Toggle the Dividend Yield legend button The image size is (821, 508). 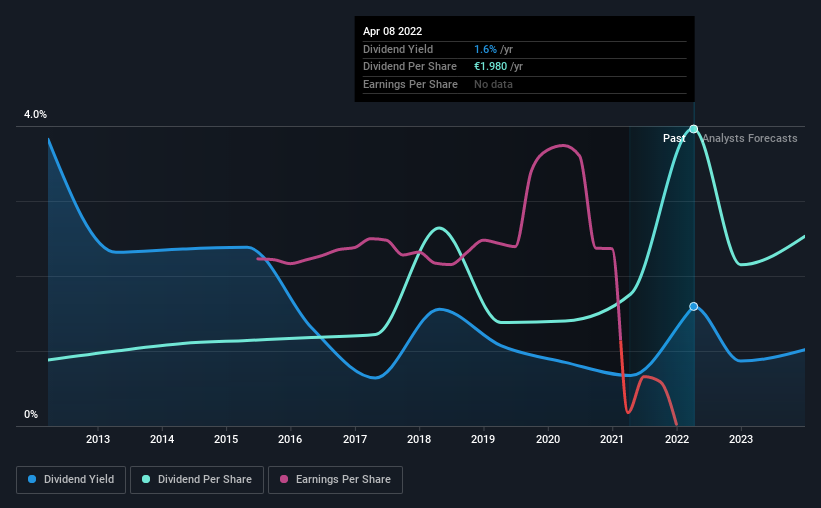pos(71,480)
